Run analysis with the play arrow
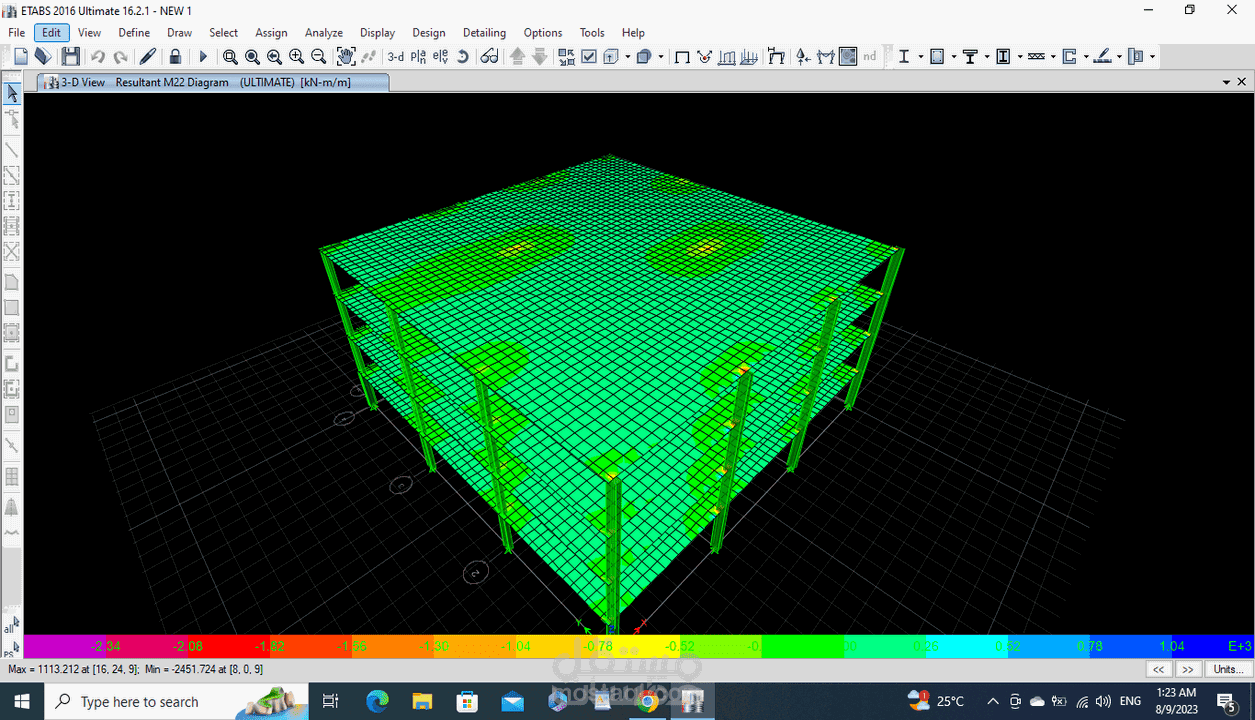1255x720 pixels. tap(203, 57)
